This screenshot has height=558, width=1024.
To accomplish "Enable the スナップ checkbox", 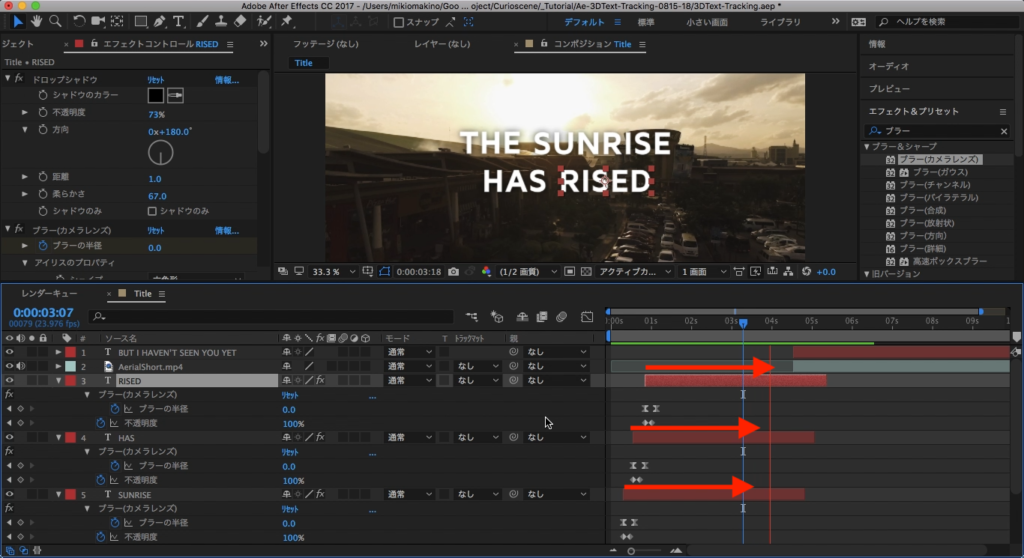I will [399, 22].
